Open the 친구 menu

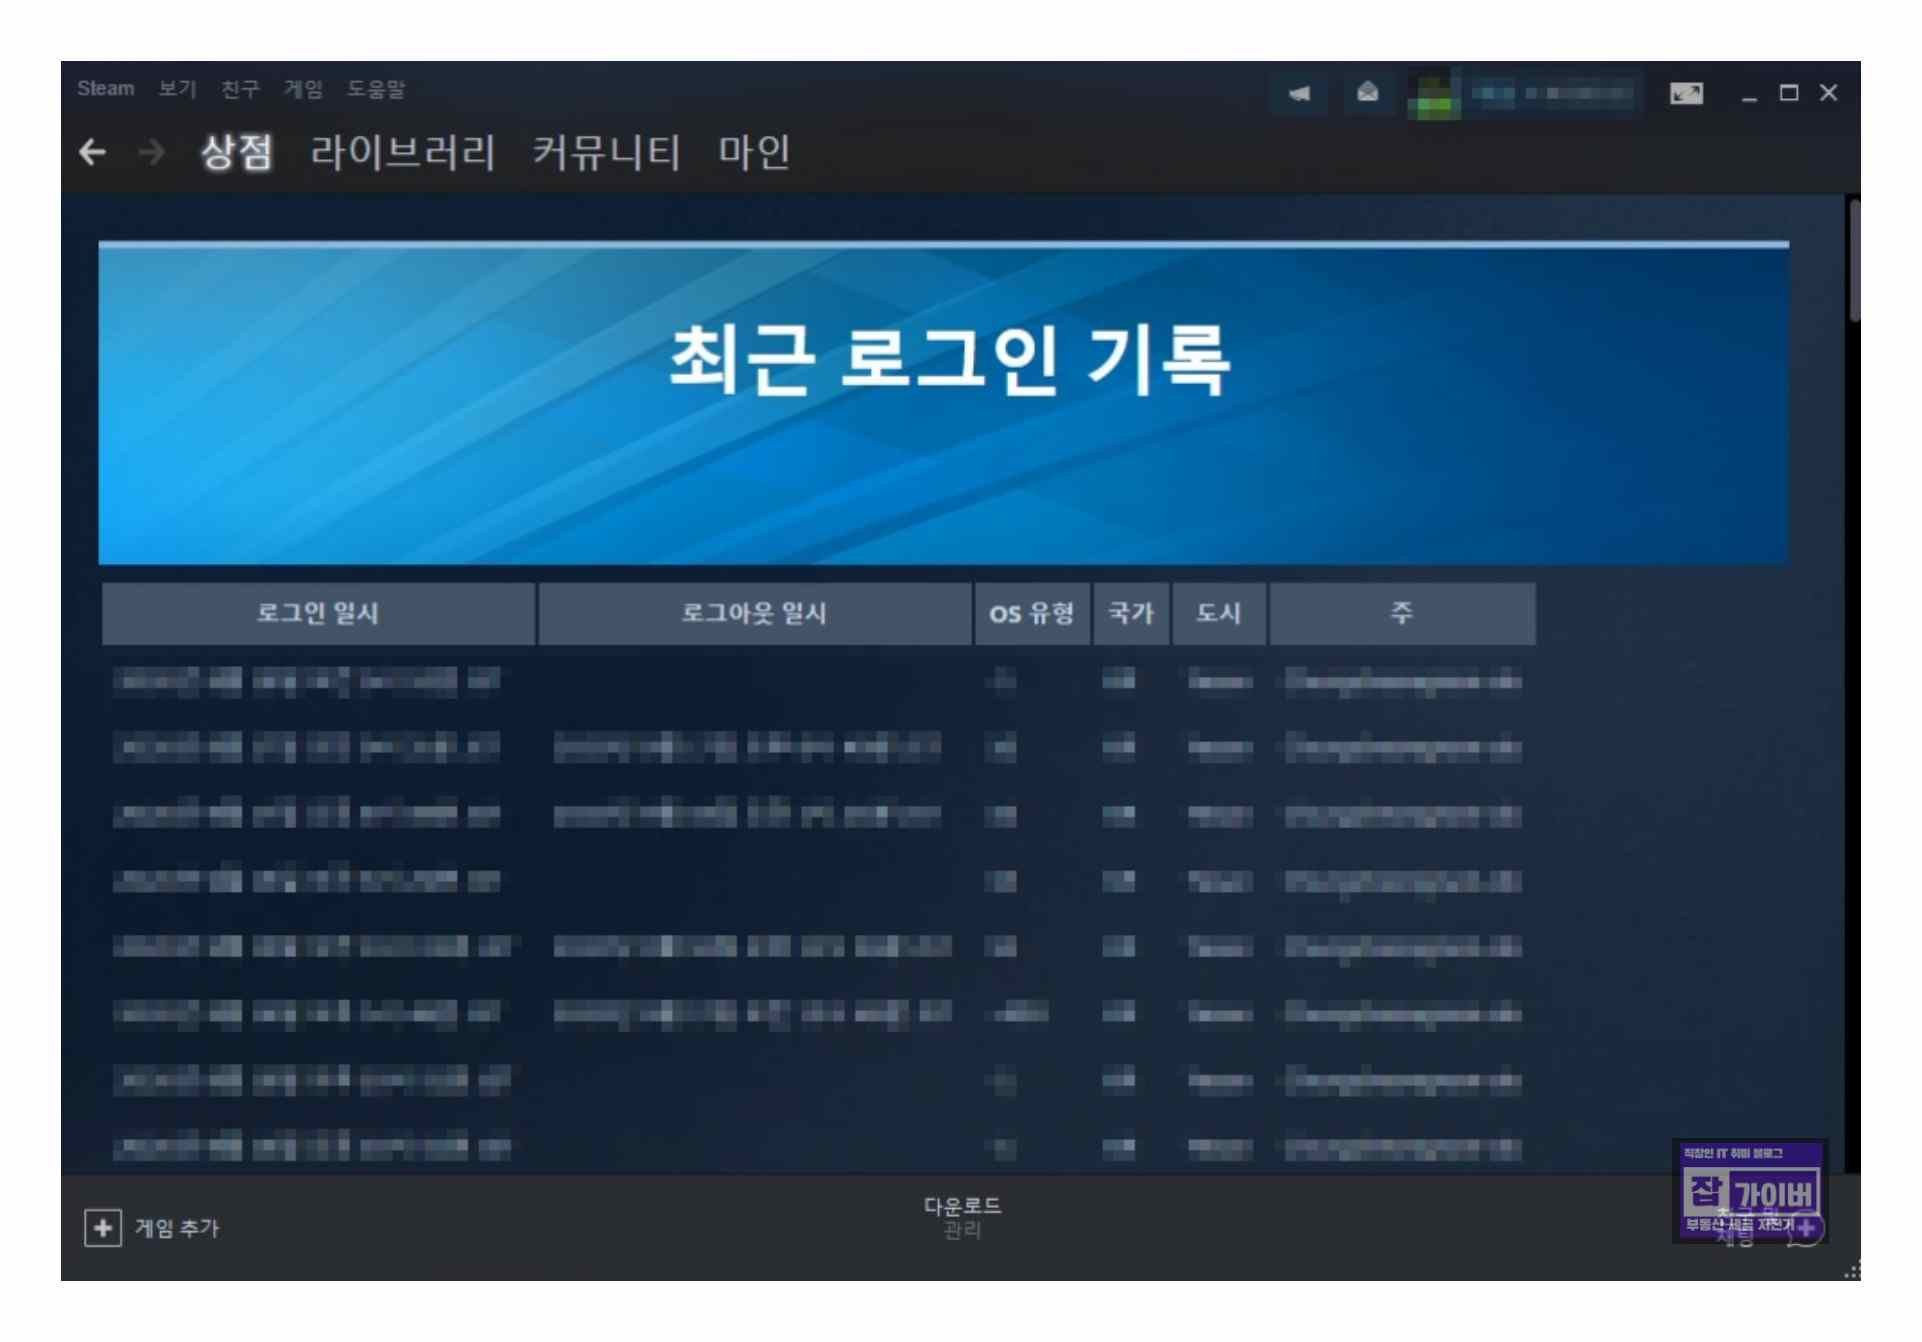240,89
